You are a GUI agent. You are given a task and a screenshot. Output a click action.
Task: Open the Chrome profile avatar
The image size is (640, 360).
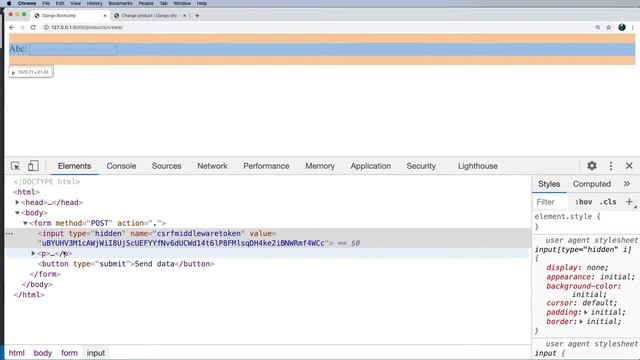(622, 27)
